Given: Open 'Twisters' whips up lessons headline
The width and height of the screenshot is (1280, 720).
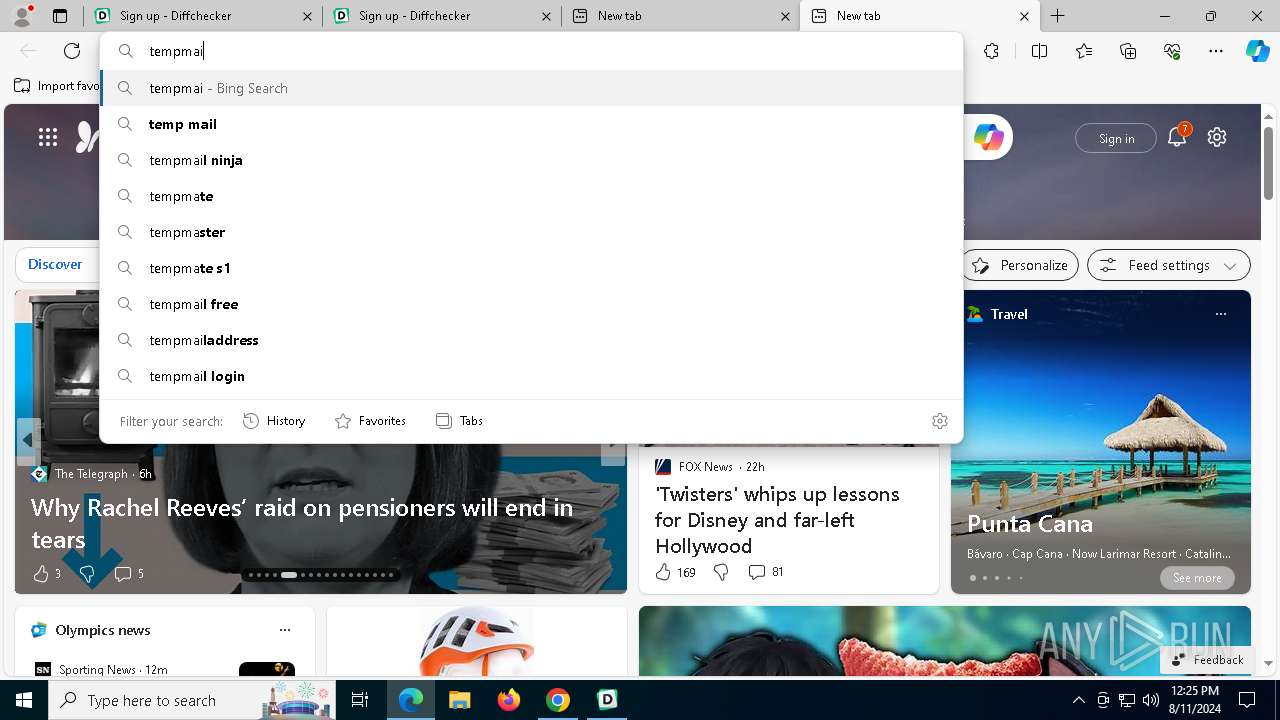Looking at the screenshot, I should 777,520.
